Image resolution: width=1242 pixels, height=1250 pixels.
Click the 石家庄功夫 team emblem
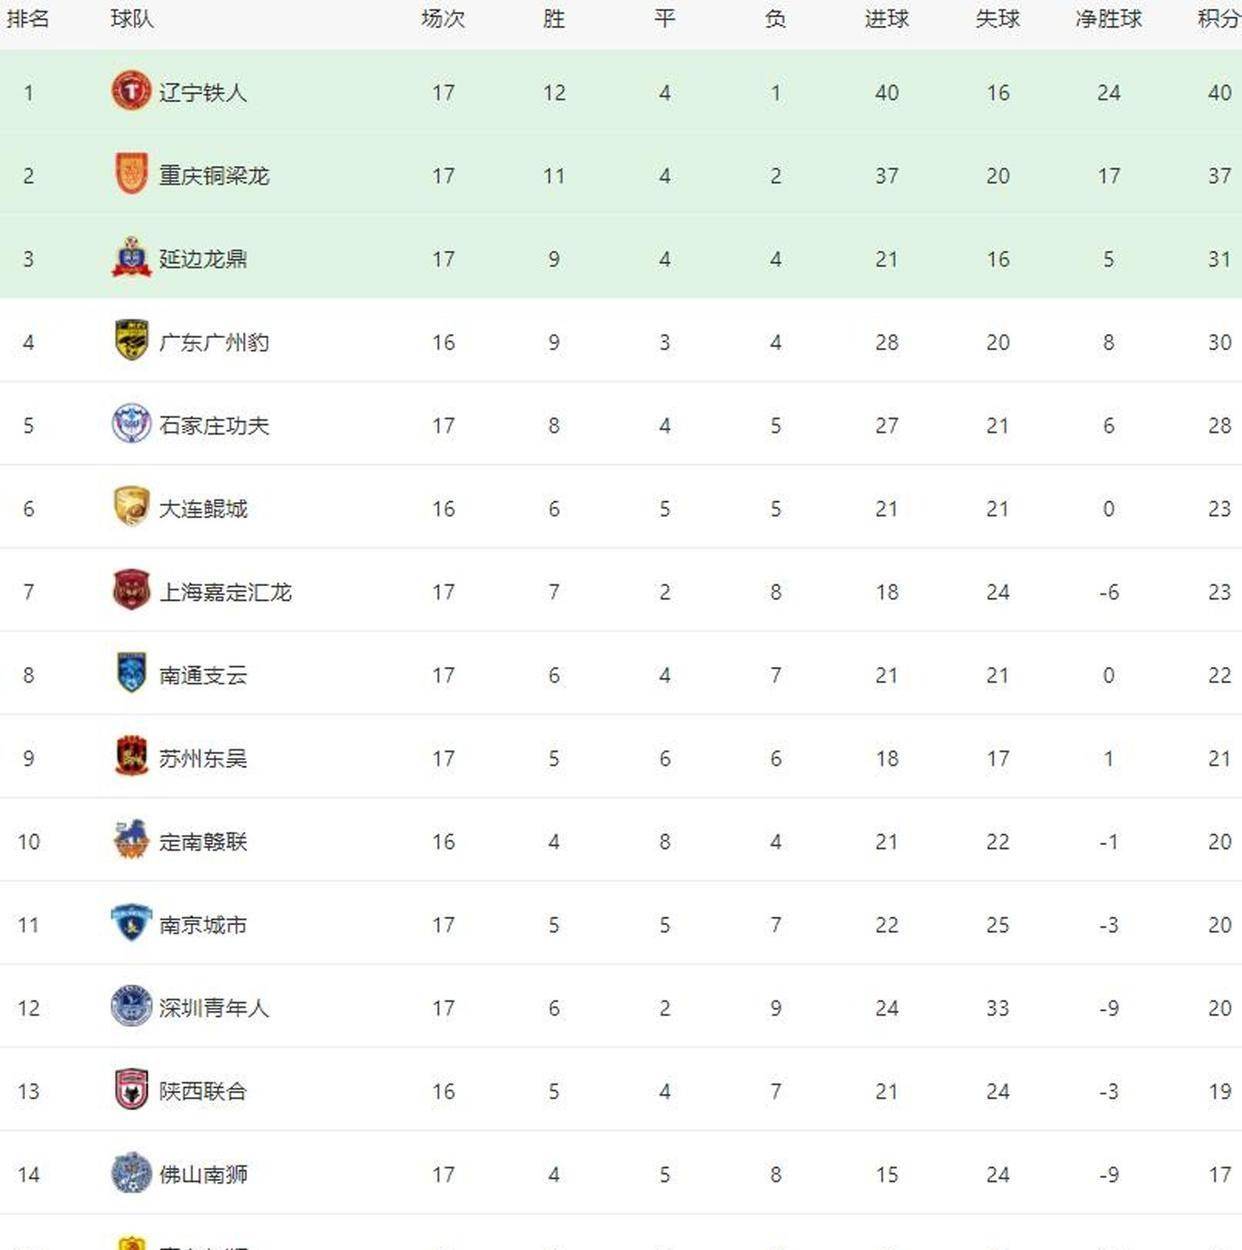(131, 424)
